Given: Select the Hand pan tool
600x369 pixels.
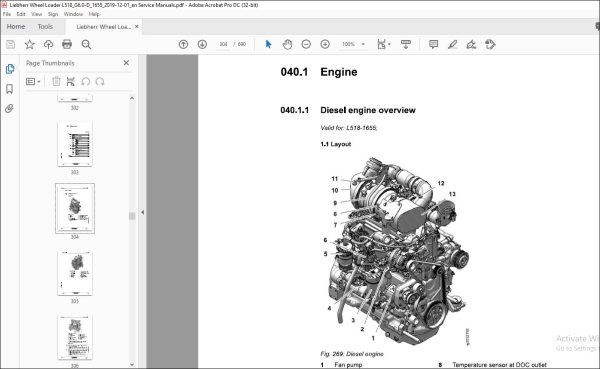Looking at the screenshot, I should 287,44.
